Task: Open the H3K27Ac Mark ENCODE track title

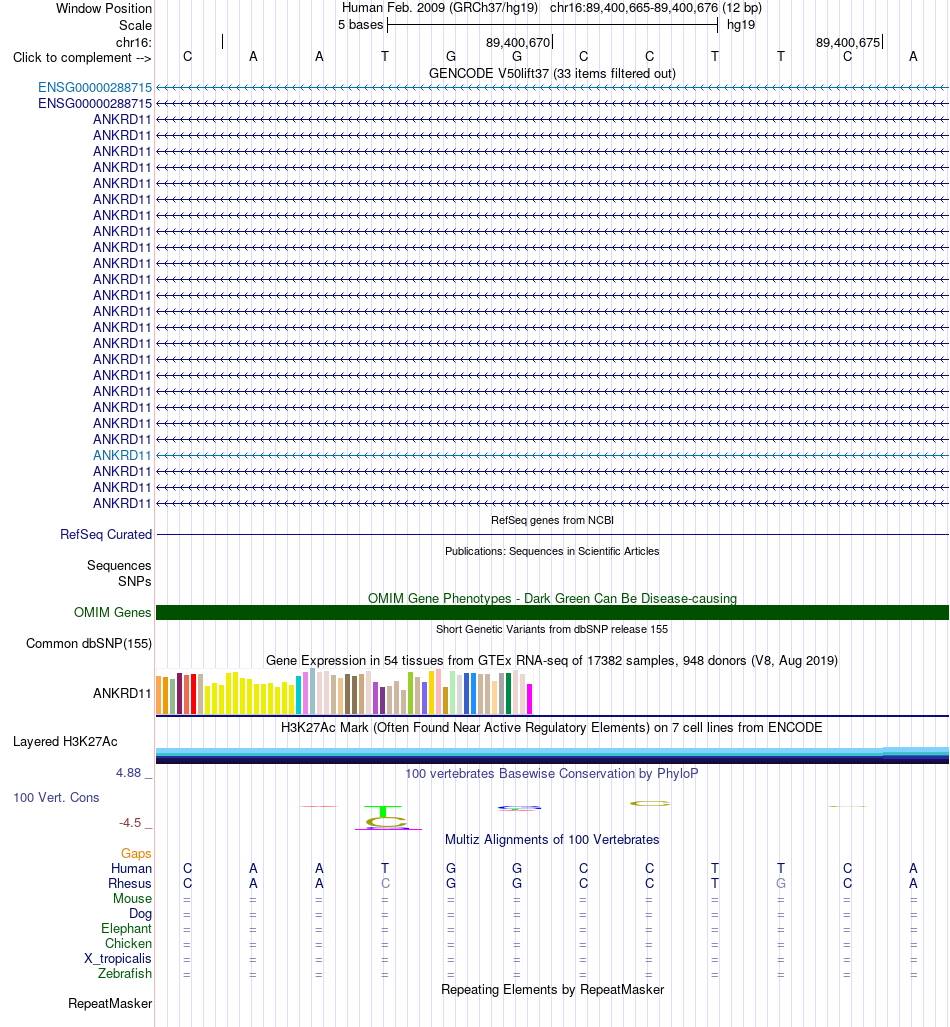Action: 552,727
